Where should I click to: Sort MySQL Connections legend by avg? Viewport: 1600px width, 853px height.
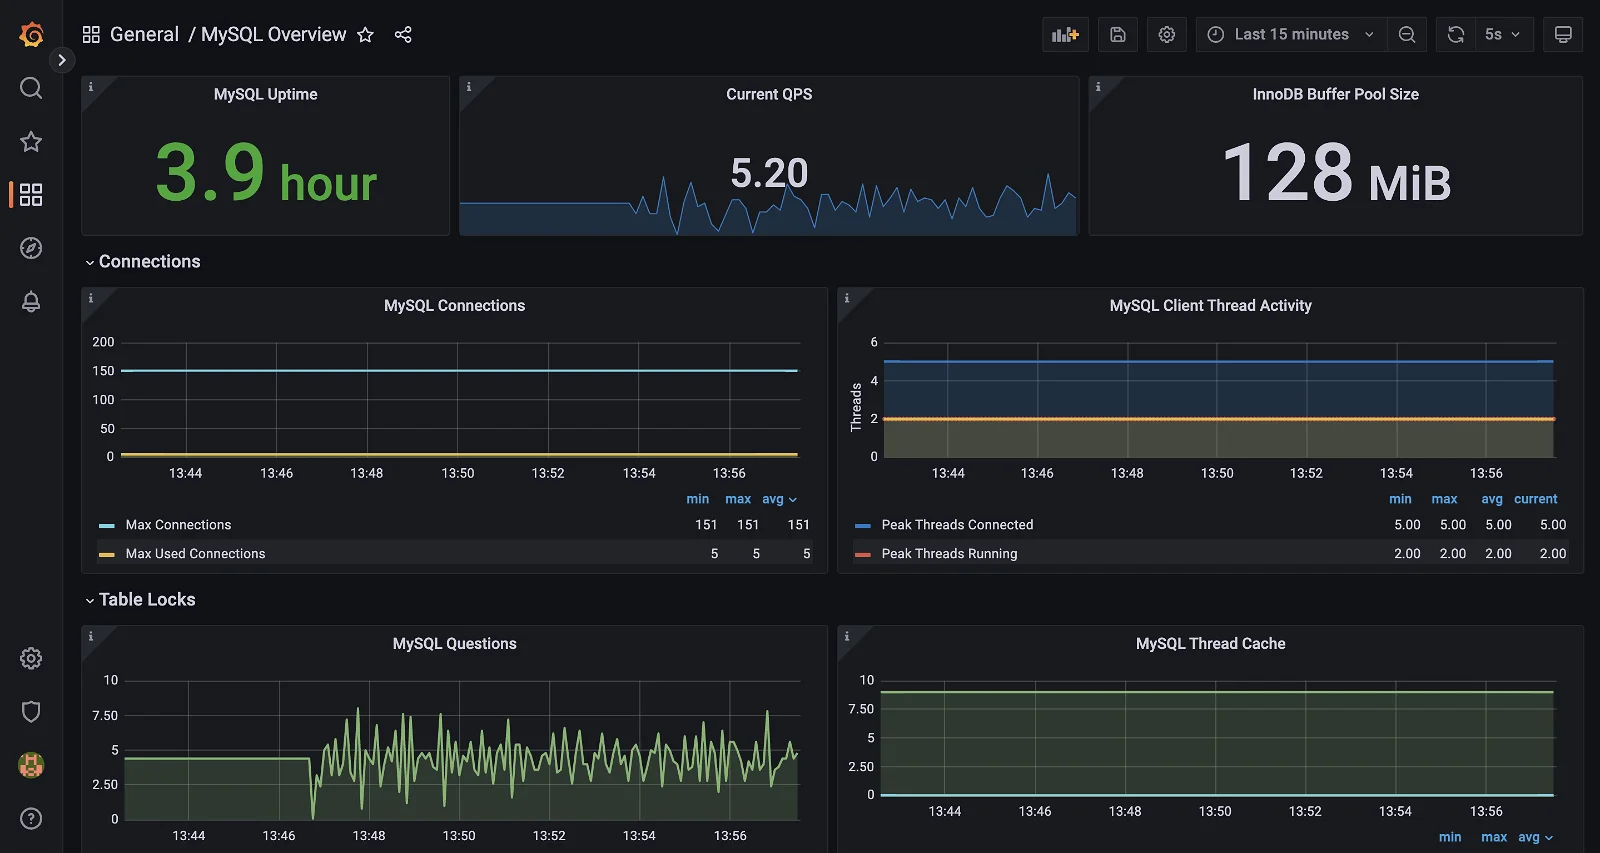tap(773, 499)
